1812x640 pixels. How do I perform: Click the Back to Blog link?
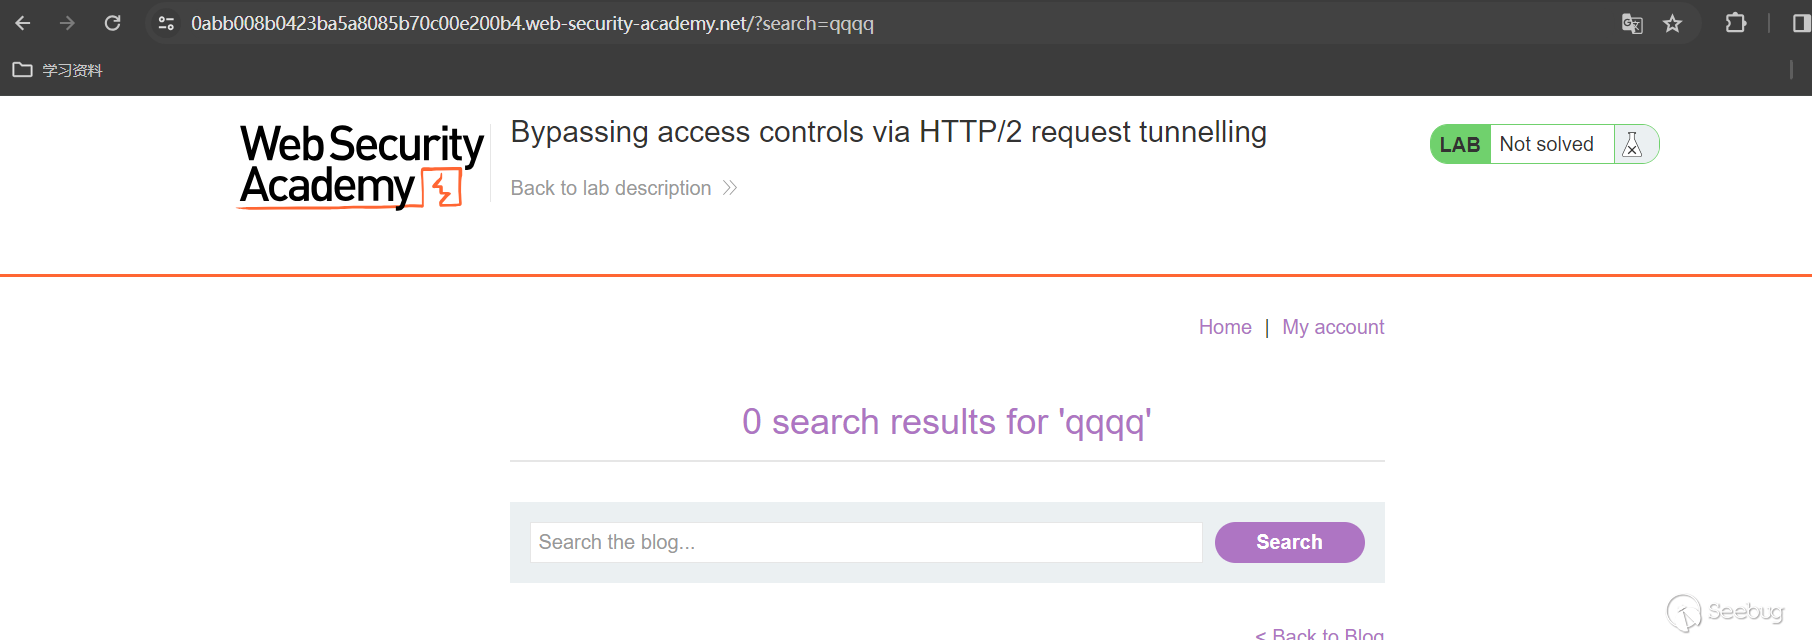[1320, 633]
